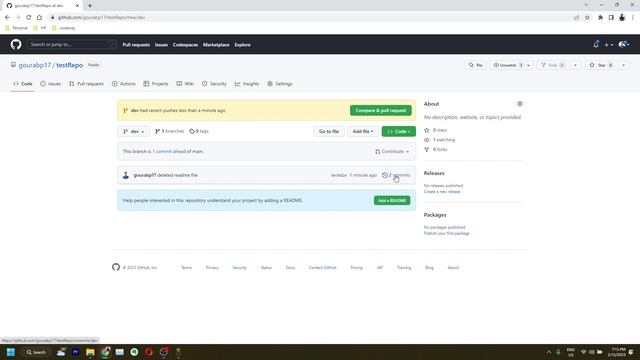640x360 pixels.
Task: Switch to the Insights tab
Action: pos(247,84)
